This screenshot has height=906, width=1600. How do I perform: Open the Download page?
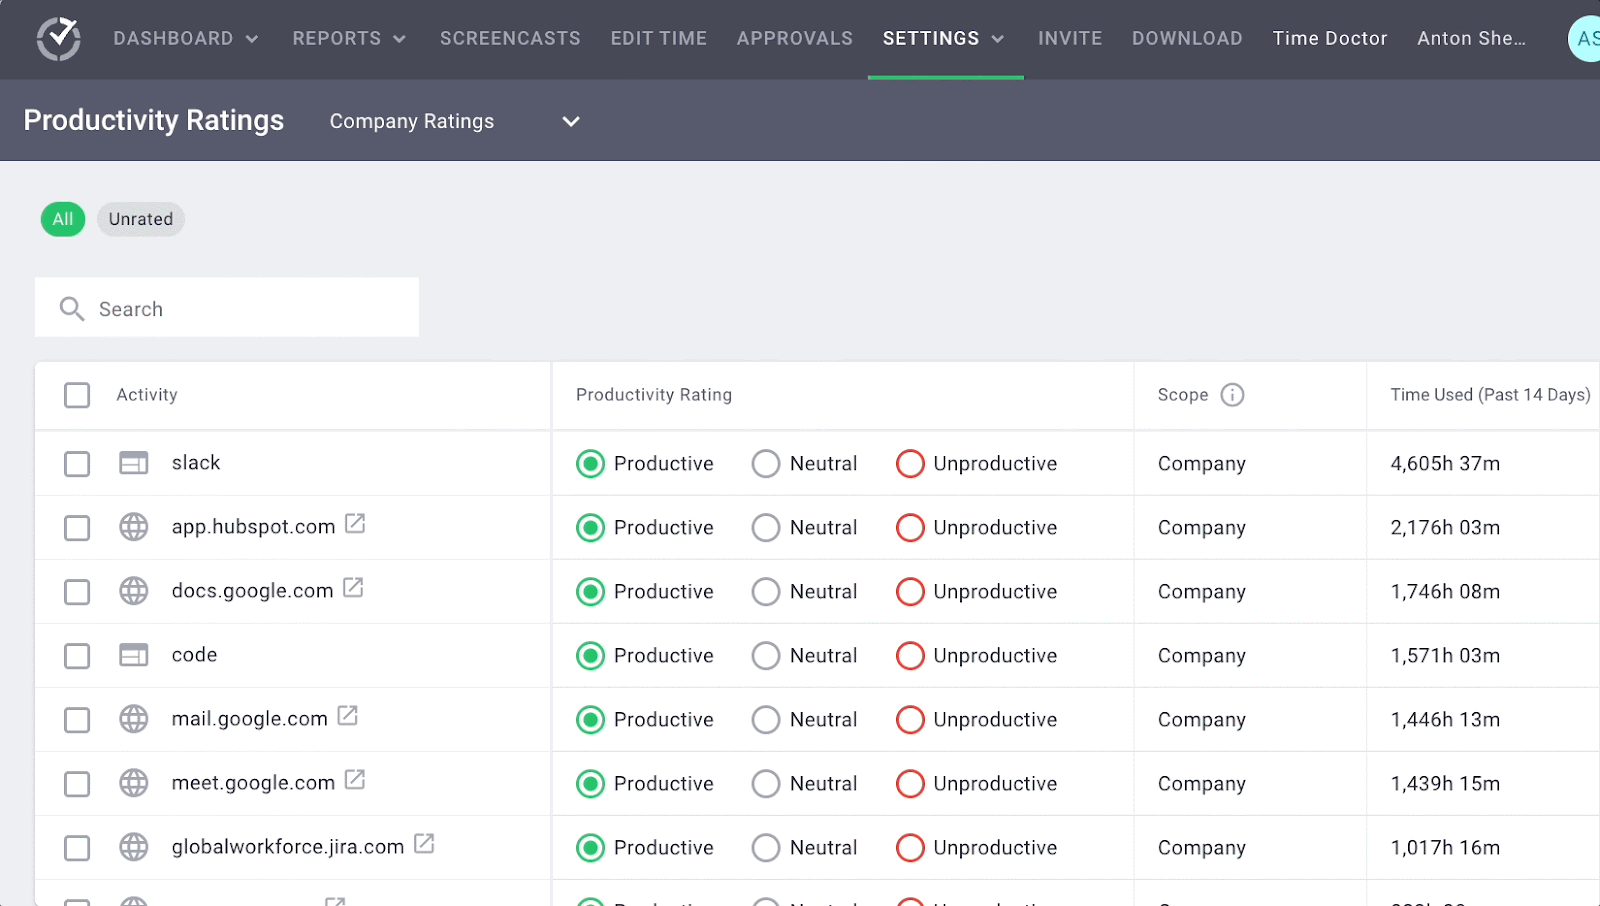coord(1187,39)
